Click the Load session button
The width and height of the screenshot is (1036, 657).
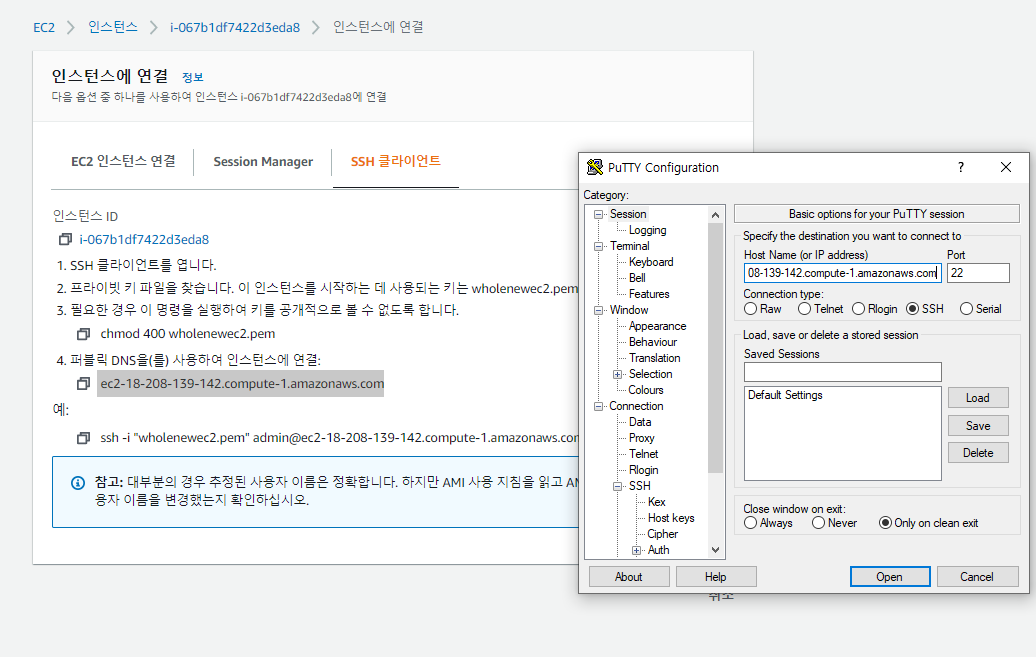click(978, 398)
